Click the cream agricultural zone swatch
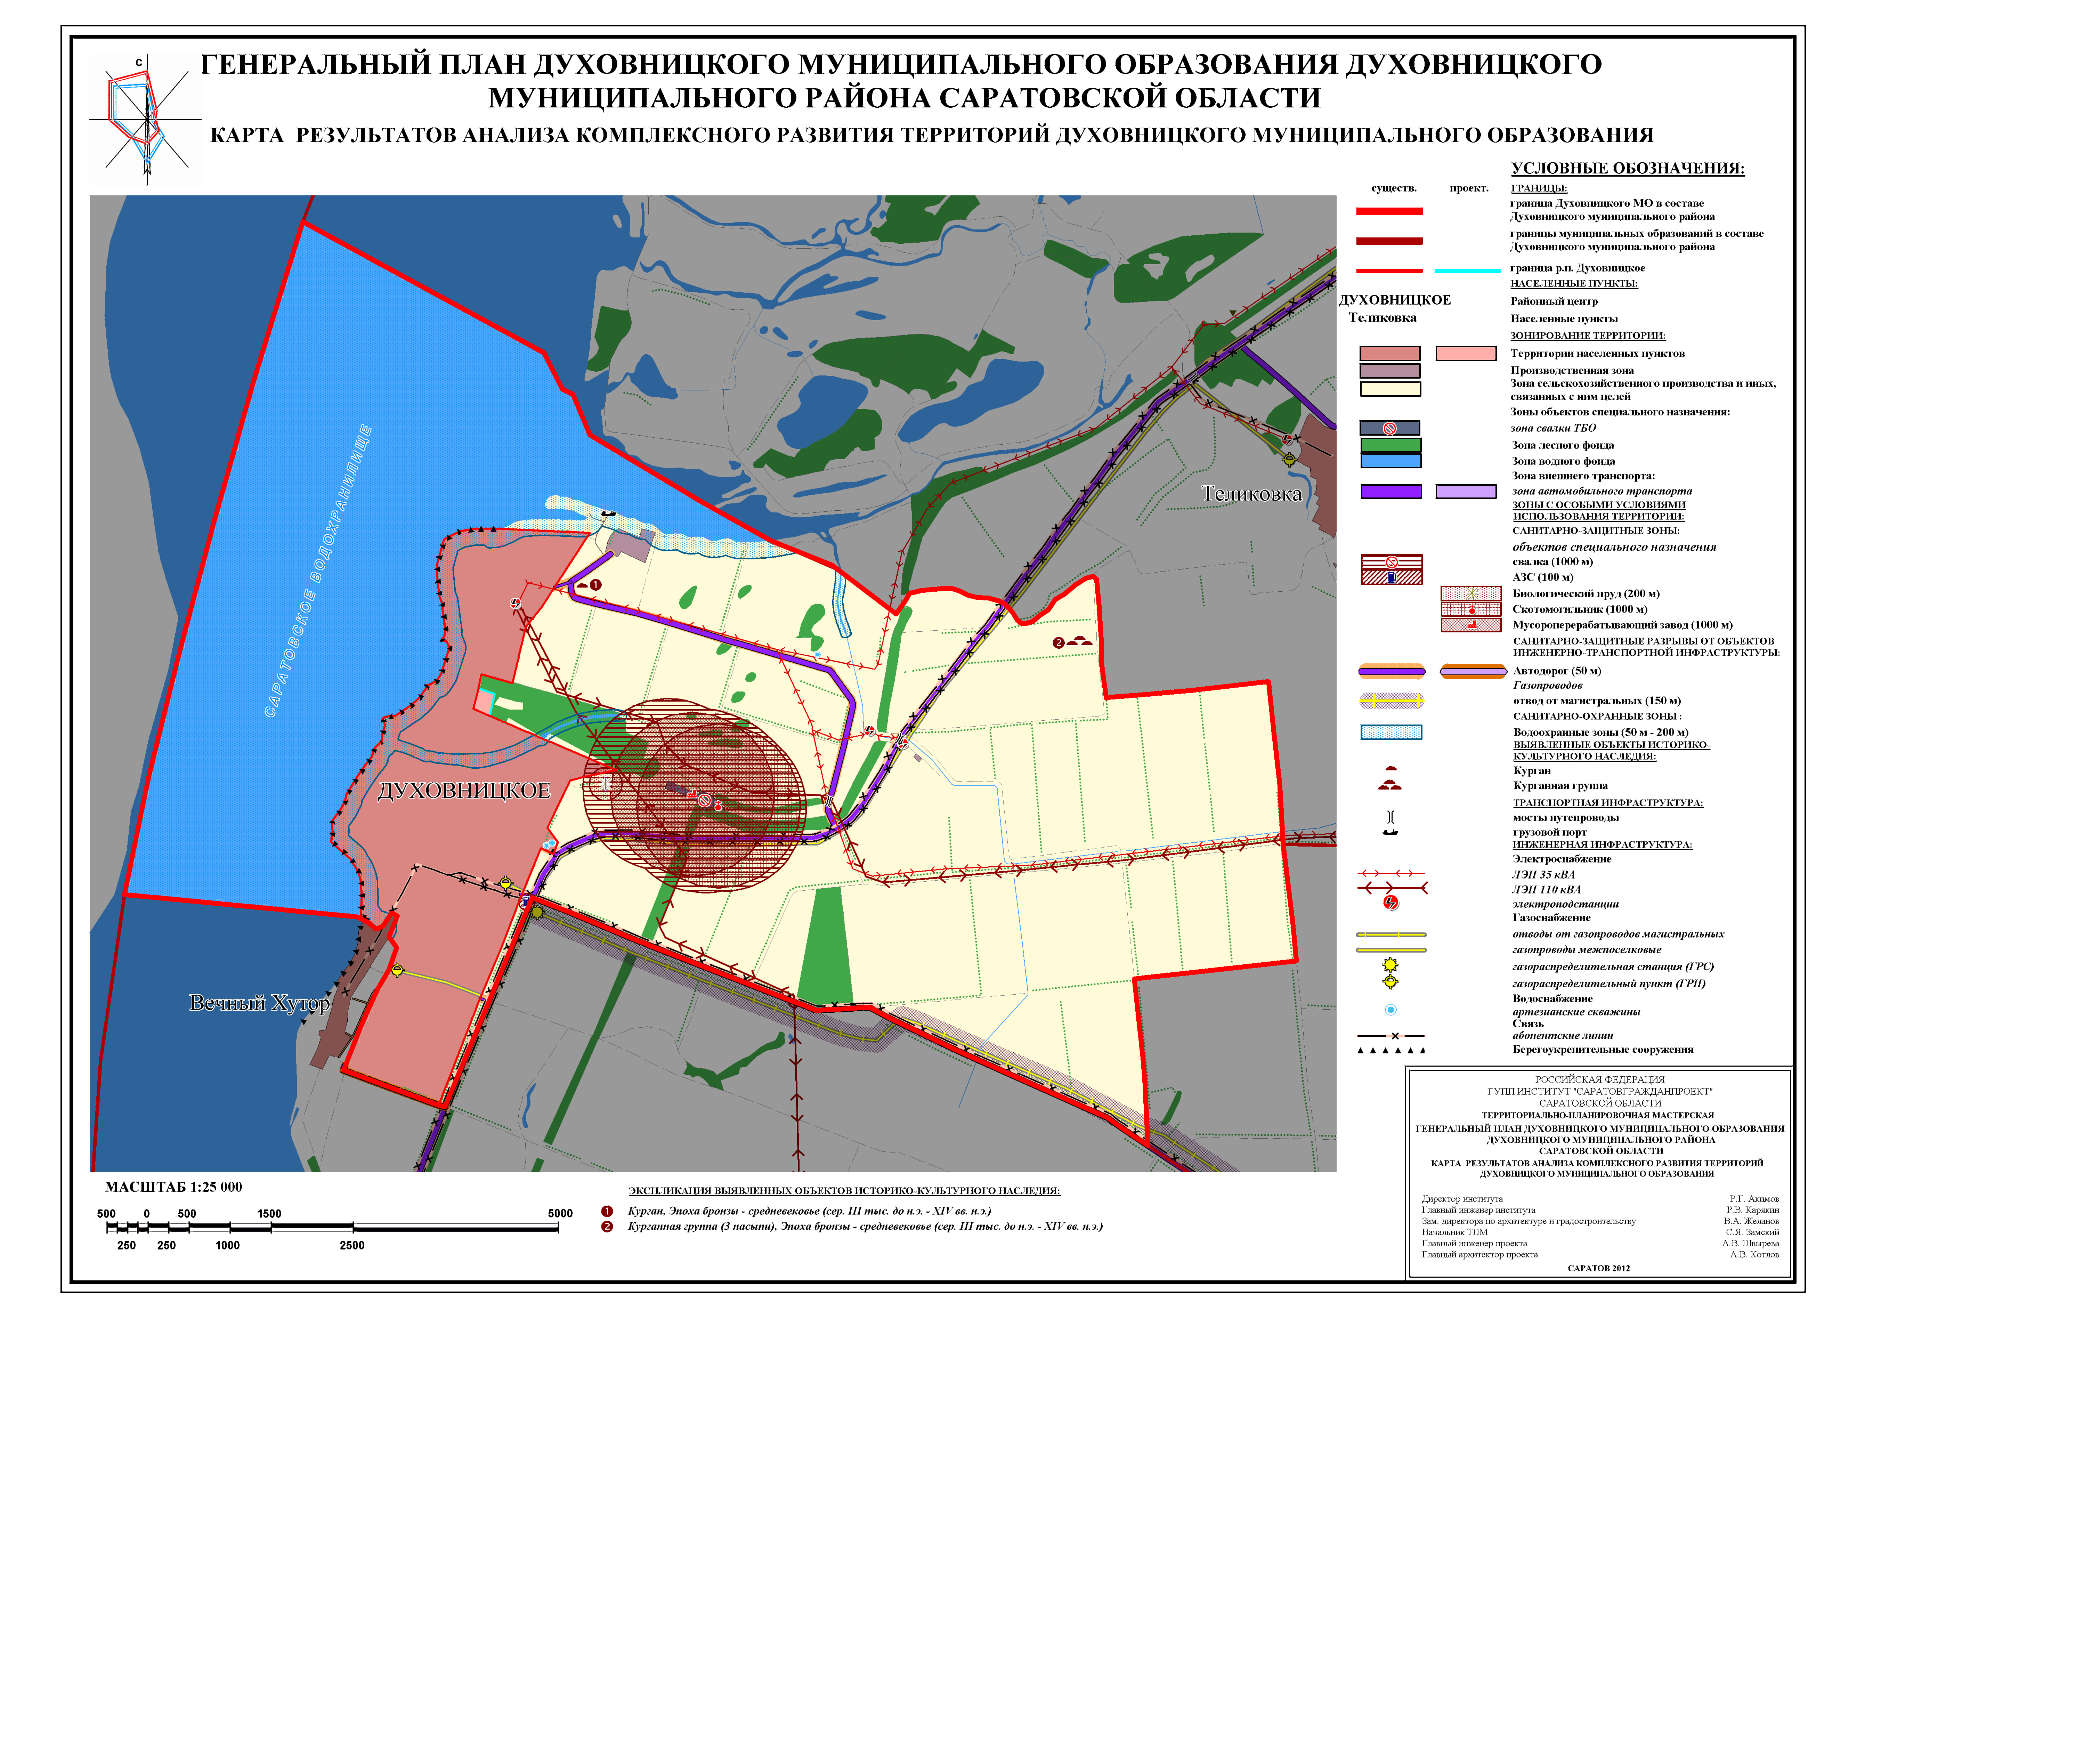The image size is (2100, 1756). (x=1390, y=389)
